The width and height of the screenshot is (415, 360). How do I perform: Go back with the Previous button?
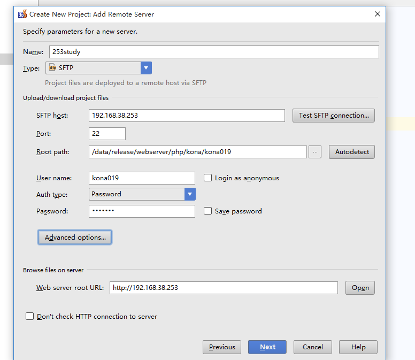click(222, 347)
